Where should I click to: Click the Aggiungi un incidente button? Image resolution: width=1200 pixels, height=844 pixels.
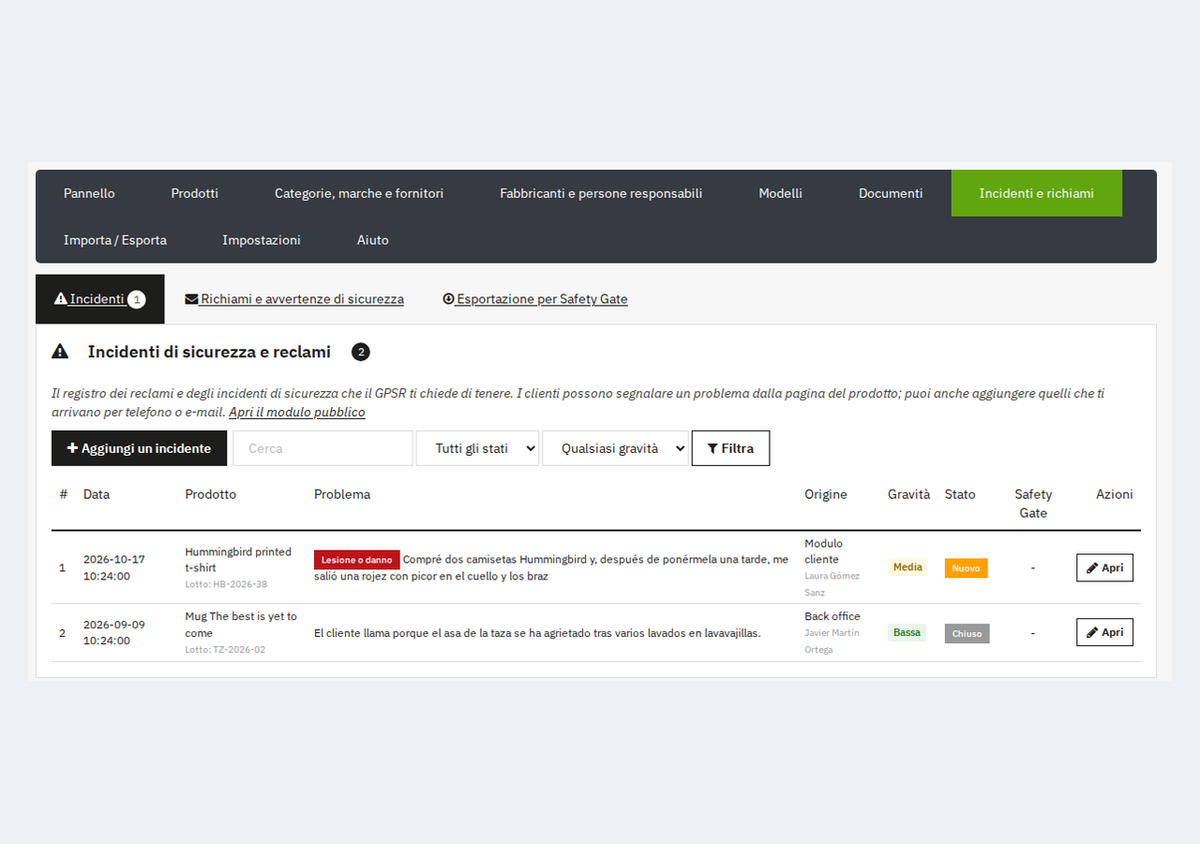[139, 449]
